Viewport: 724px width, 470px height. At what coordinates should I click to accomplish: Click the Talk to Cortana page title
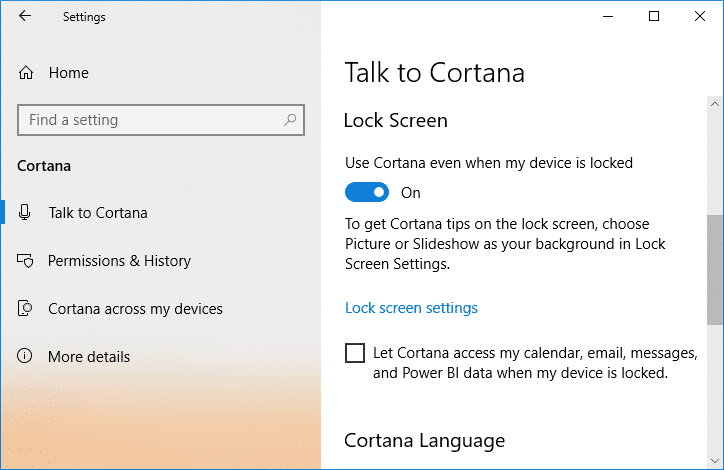[435, 73]
